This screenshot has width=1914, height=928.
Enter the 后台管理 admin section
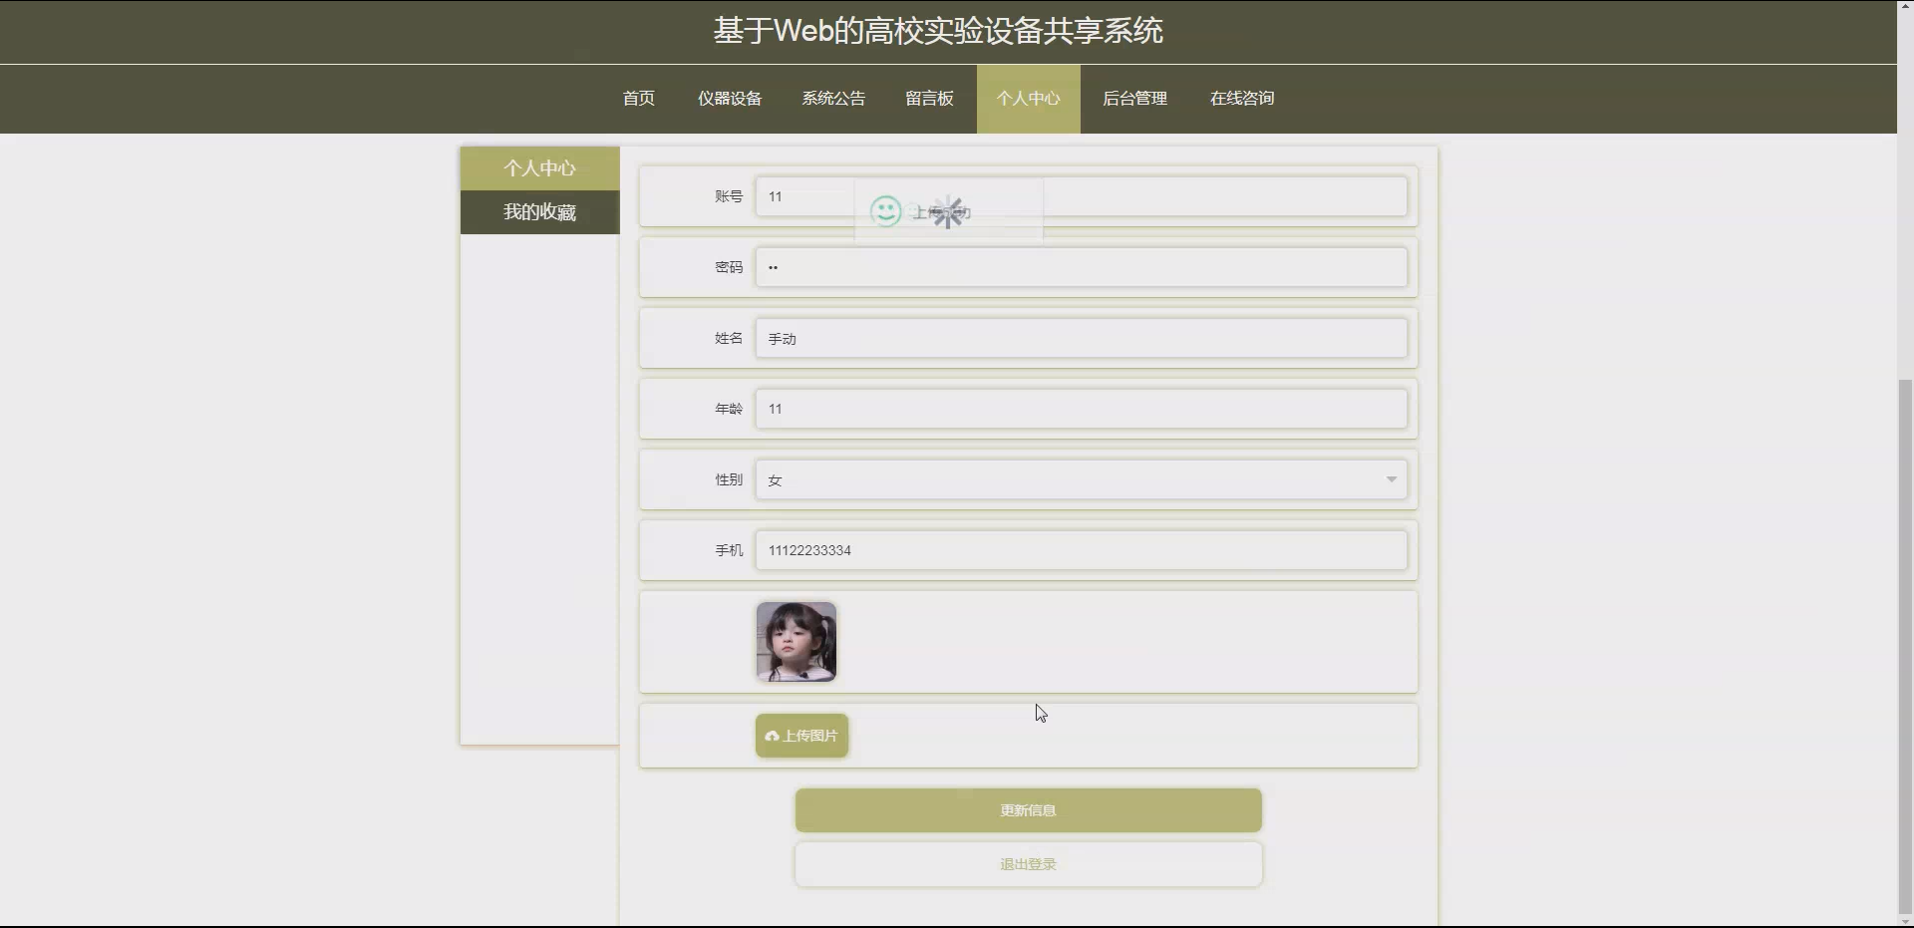[x=1134, y=98]
